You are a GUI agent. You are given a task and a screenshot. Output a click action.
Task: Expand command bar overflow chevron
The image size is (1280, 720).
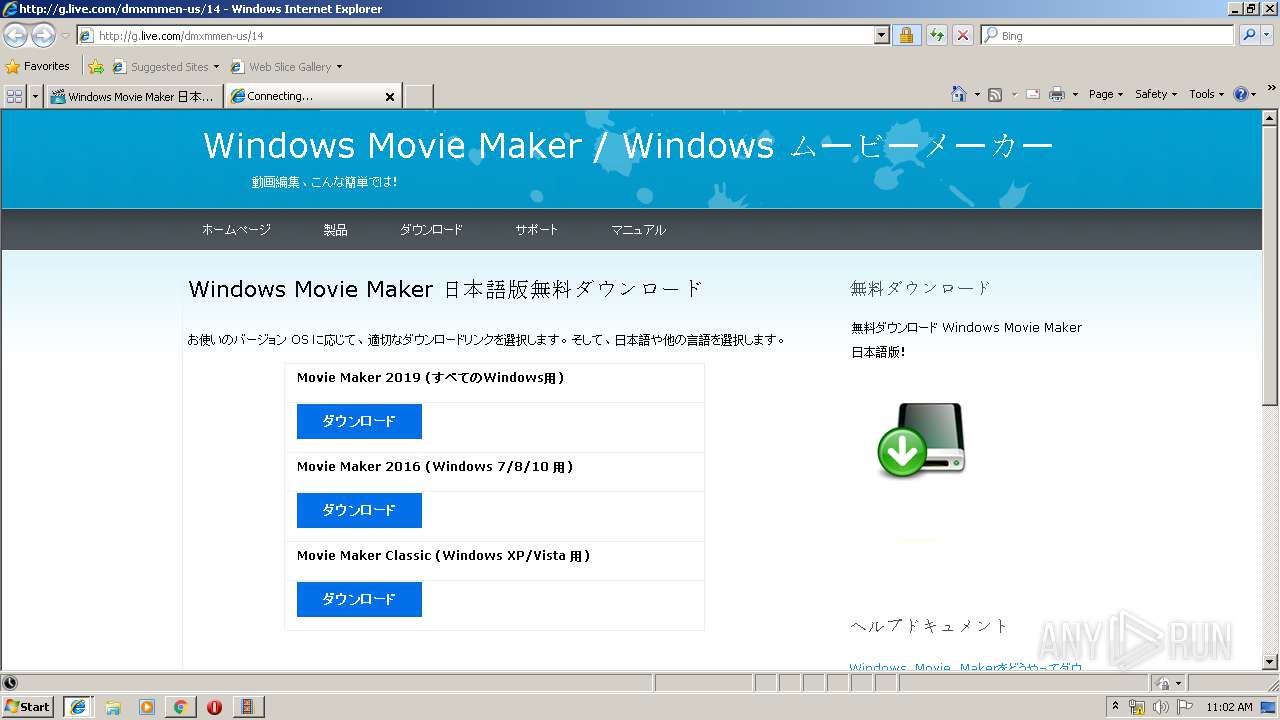1270,90
